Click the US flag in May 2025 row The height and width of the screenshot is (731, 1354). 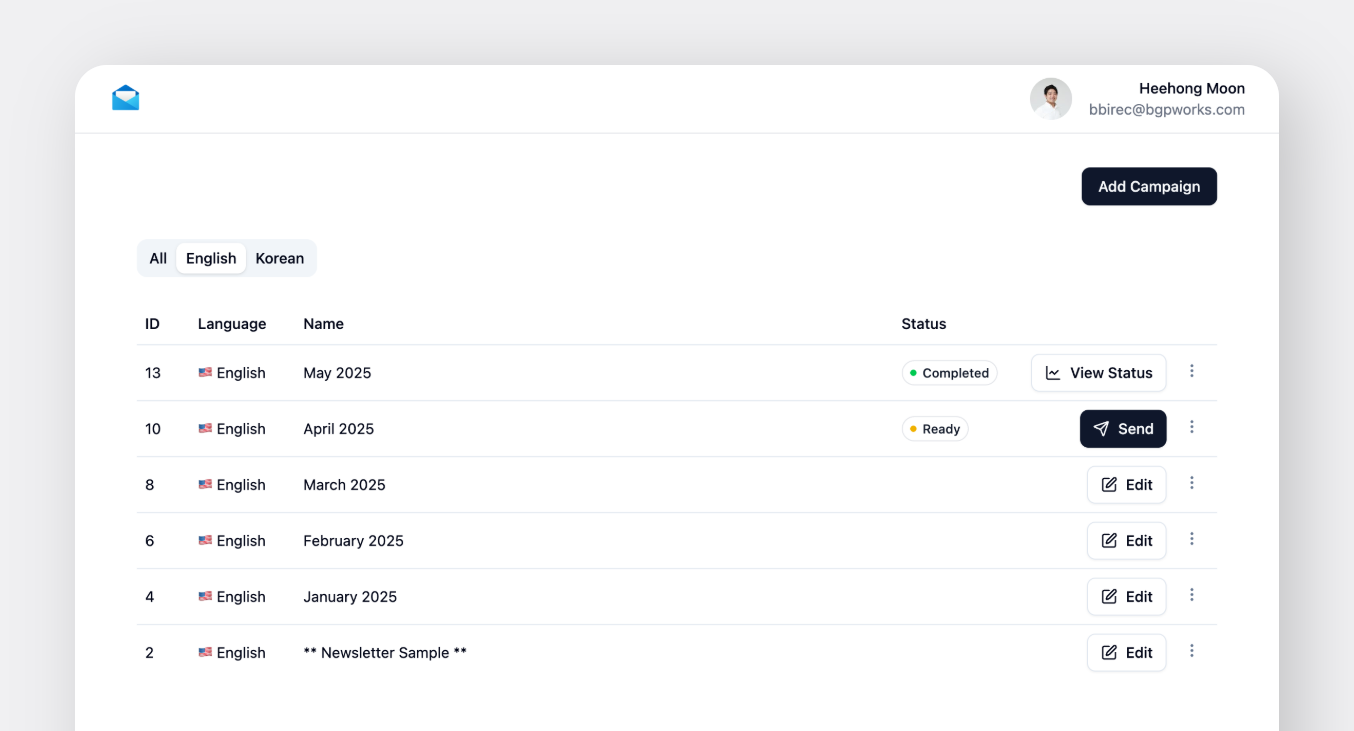tap(205, 372)
